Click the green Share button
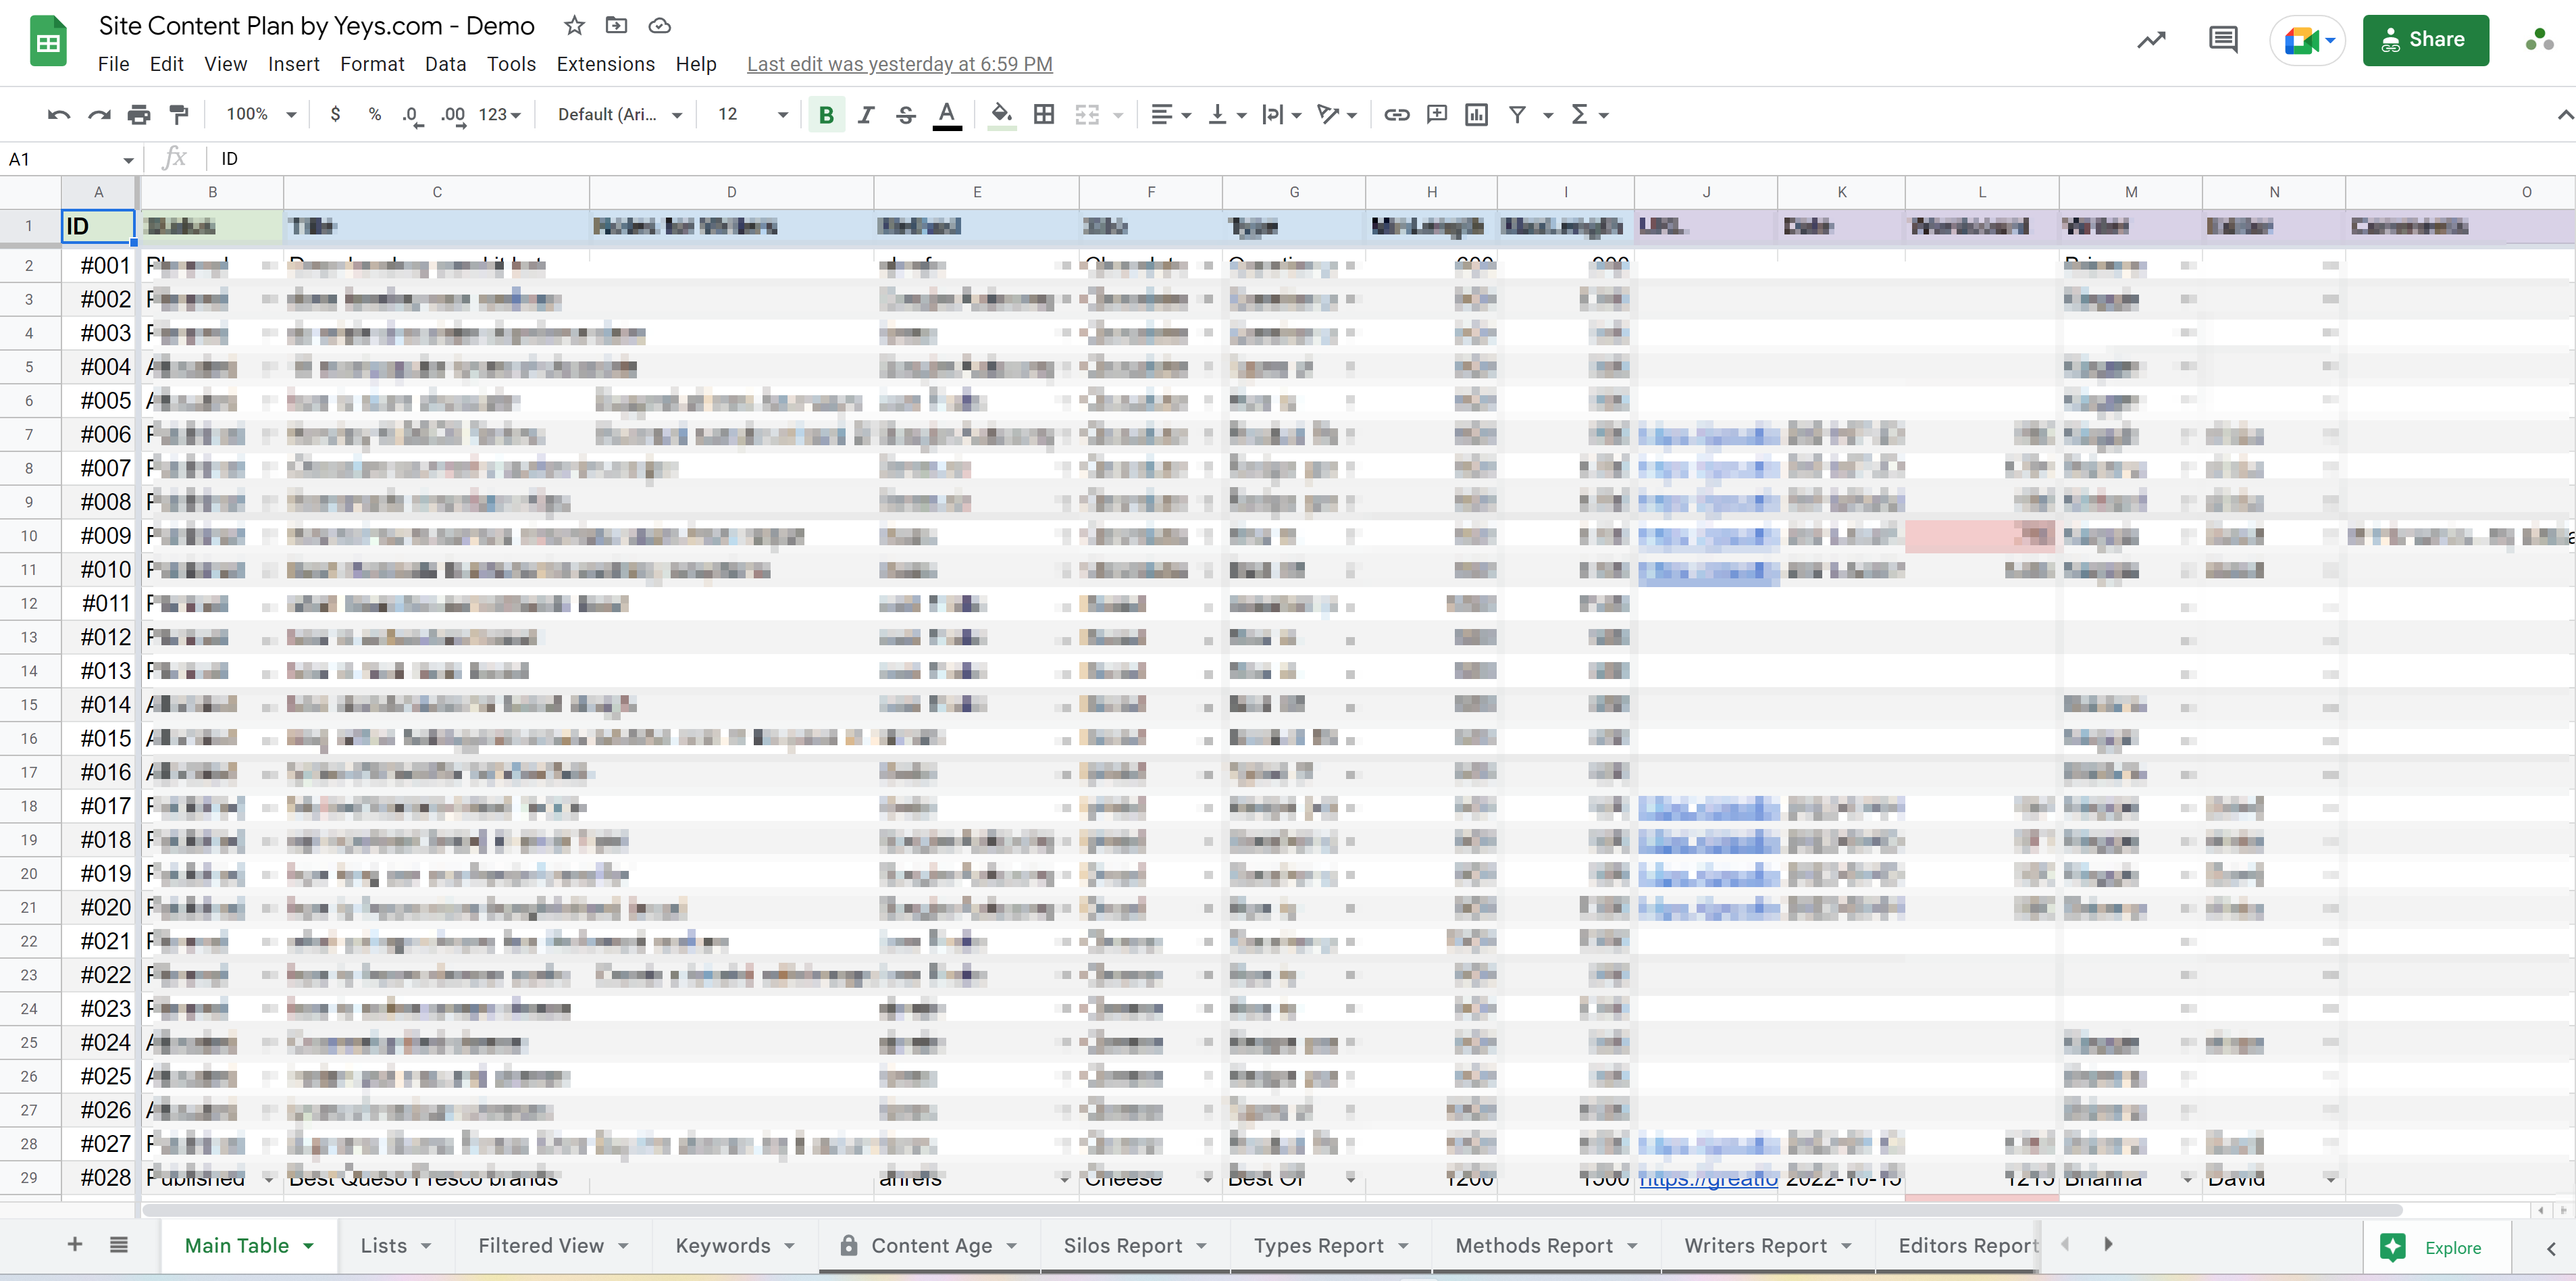Screen dimensions: 2576x1281 click(2425, 40)
